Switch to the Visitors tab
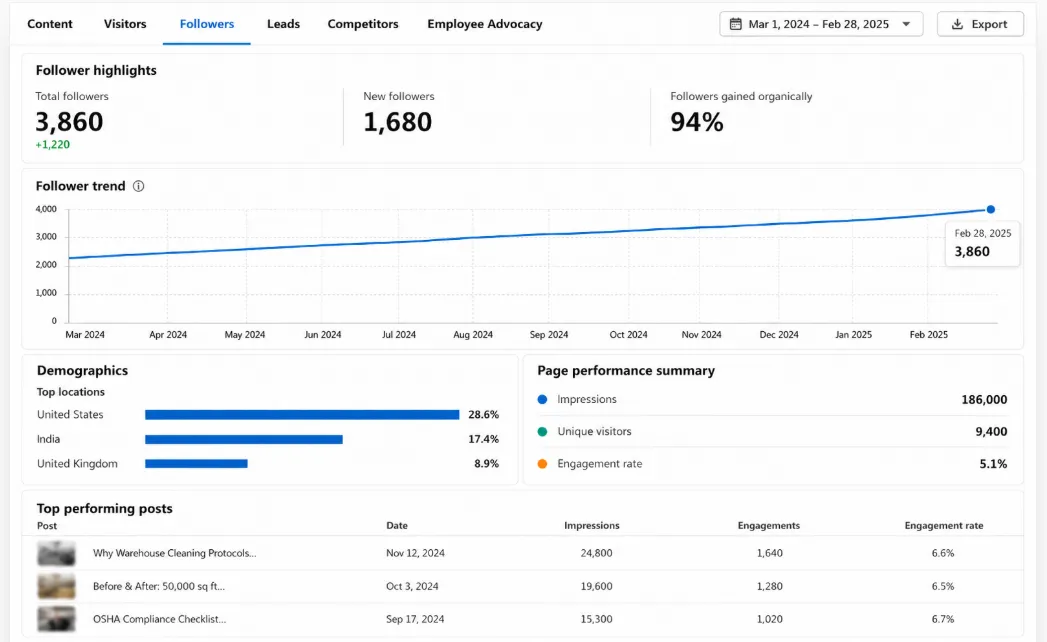The height and width of the screenshot is (642, 1047). click(125, 24)
